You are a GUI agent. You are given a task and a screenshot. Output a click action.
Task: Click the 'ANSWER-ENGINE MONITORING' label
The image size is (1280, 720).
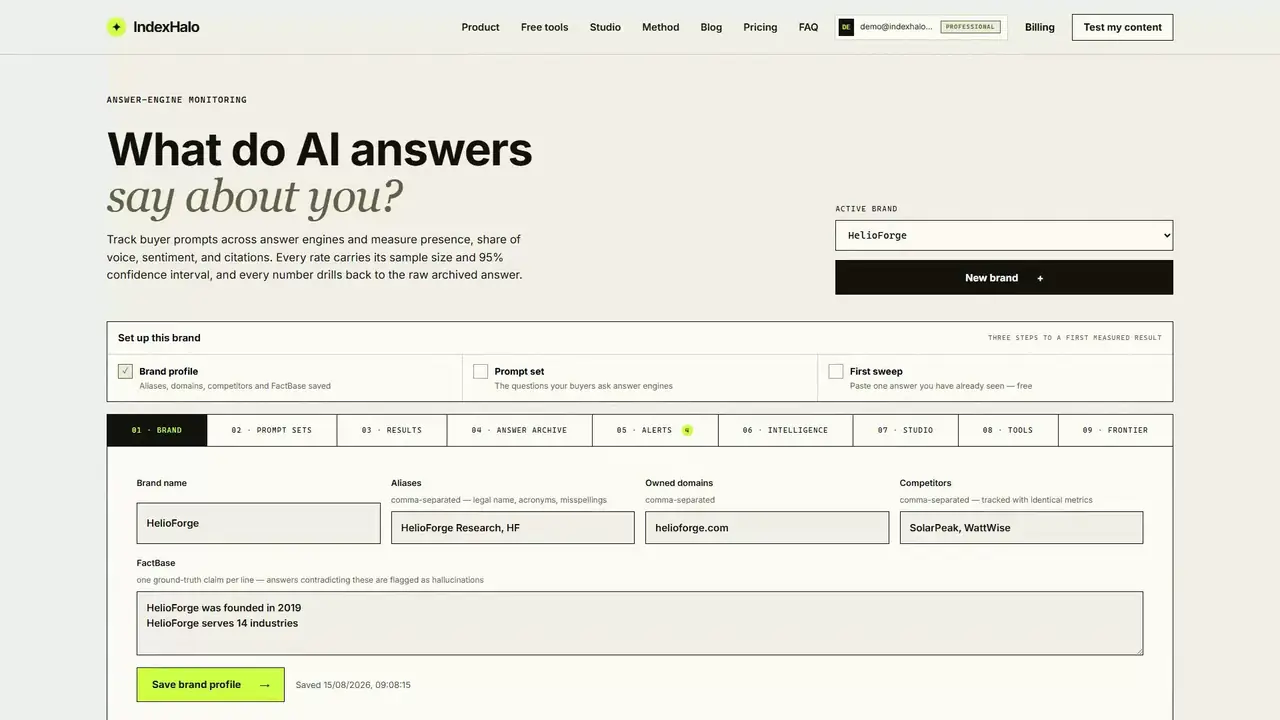[177, 100]
